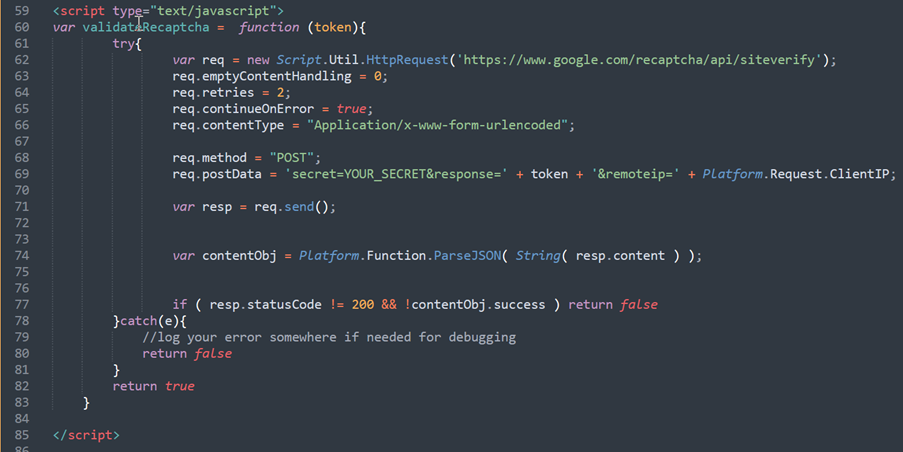Viewport: 903px width, 452px height.
Task: Click the try keyword
Action: 124,44
